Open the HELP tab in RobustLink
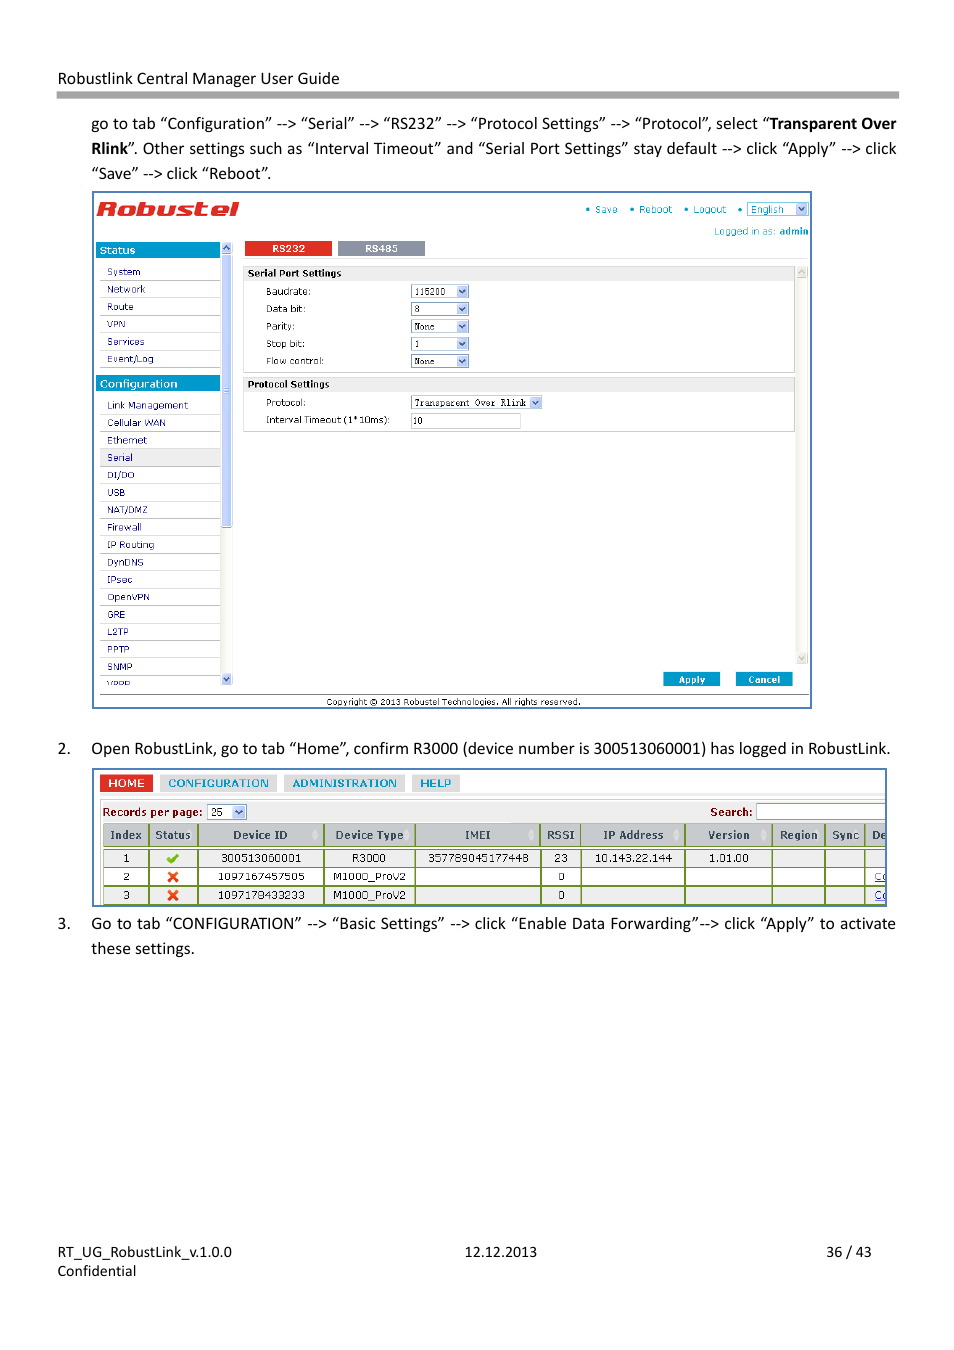The image size is (954, 1350). point(435,783)
